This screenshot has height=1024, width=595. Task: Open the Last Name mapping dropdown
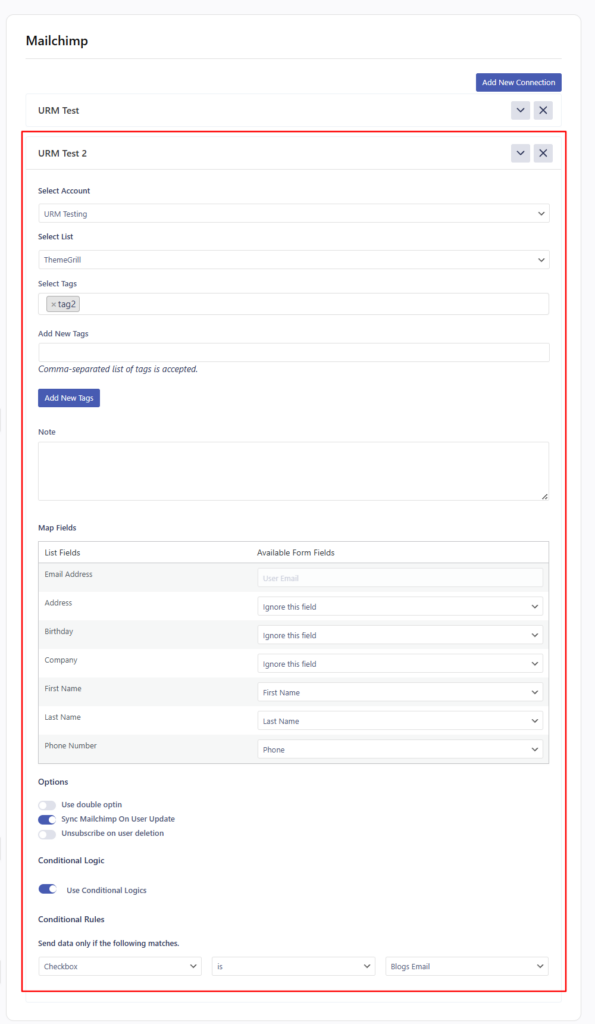pos(400,721)
